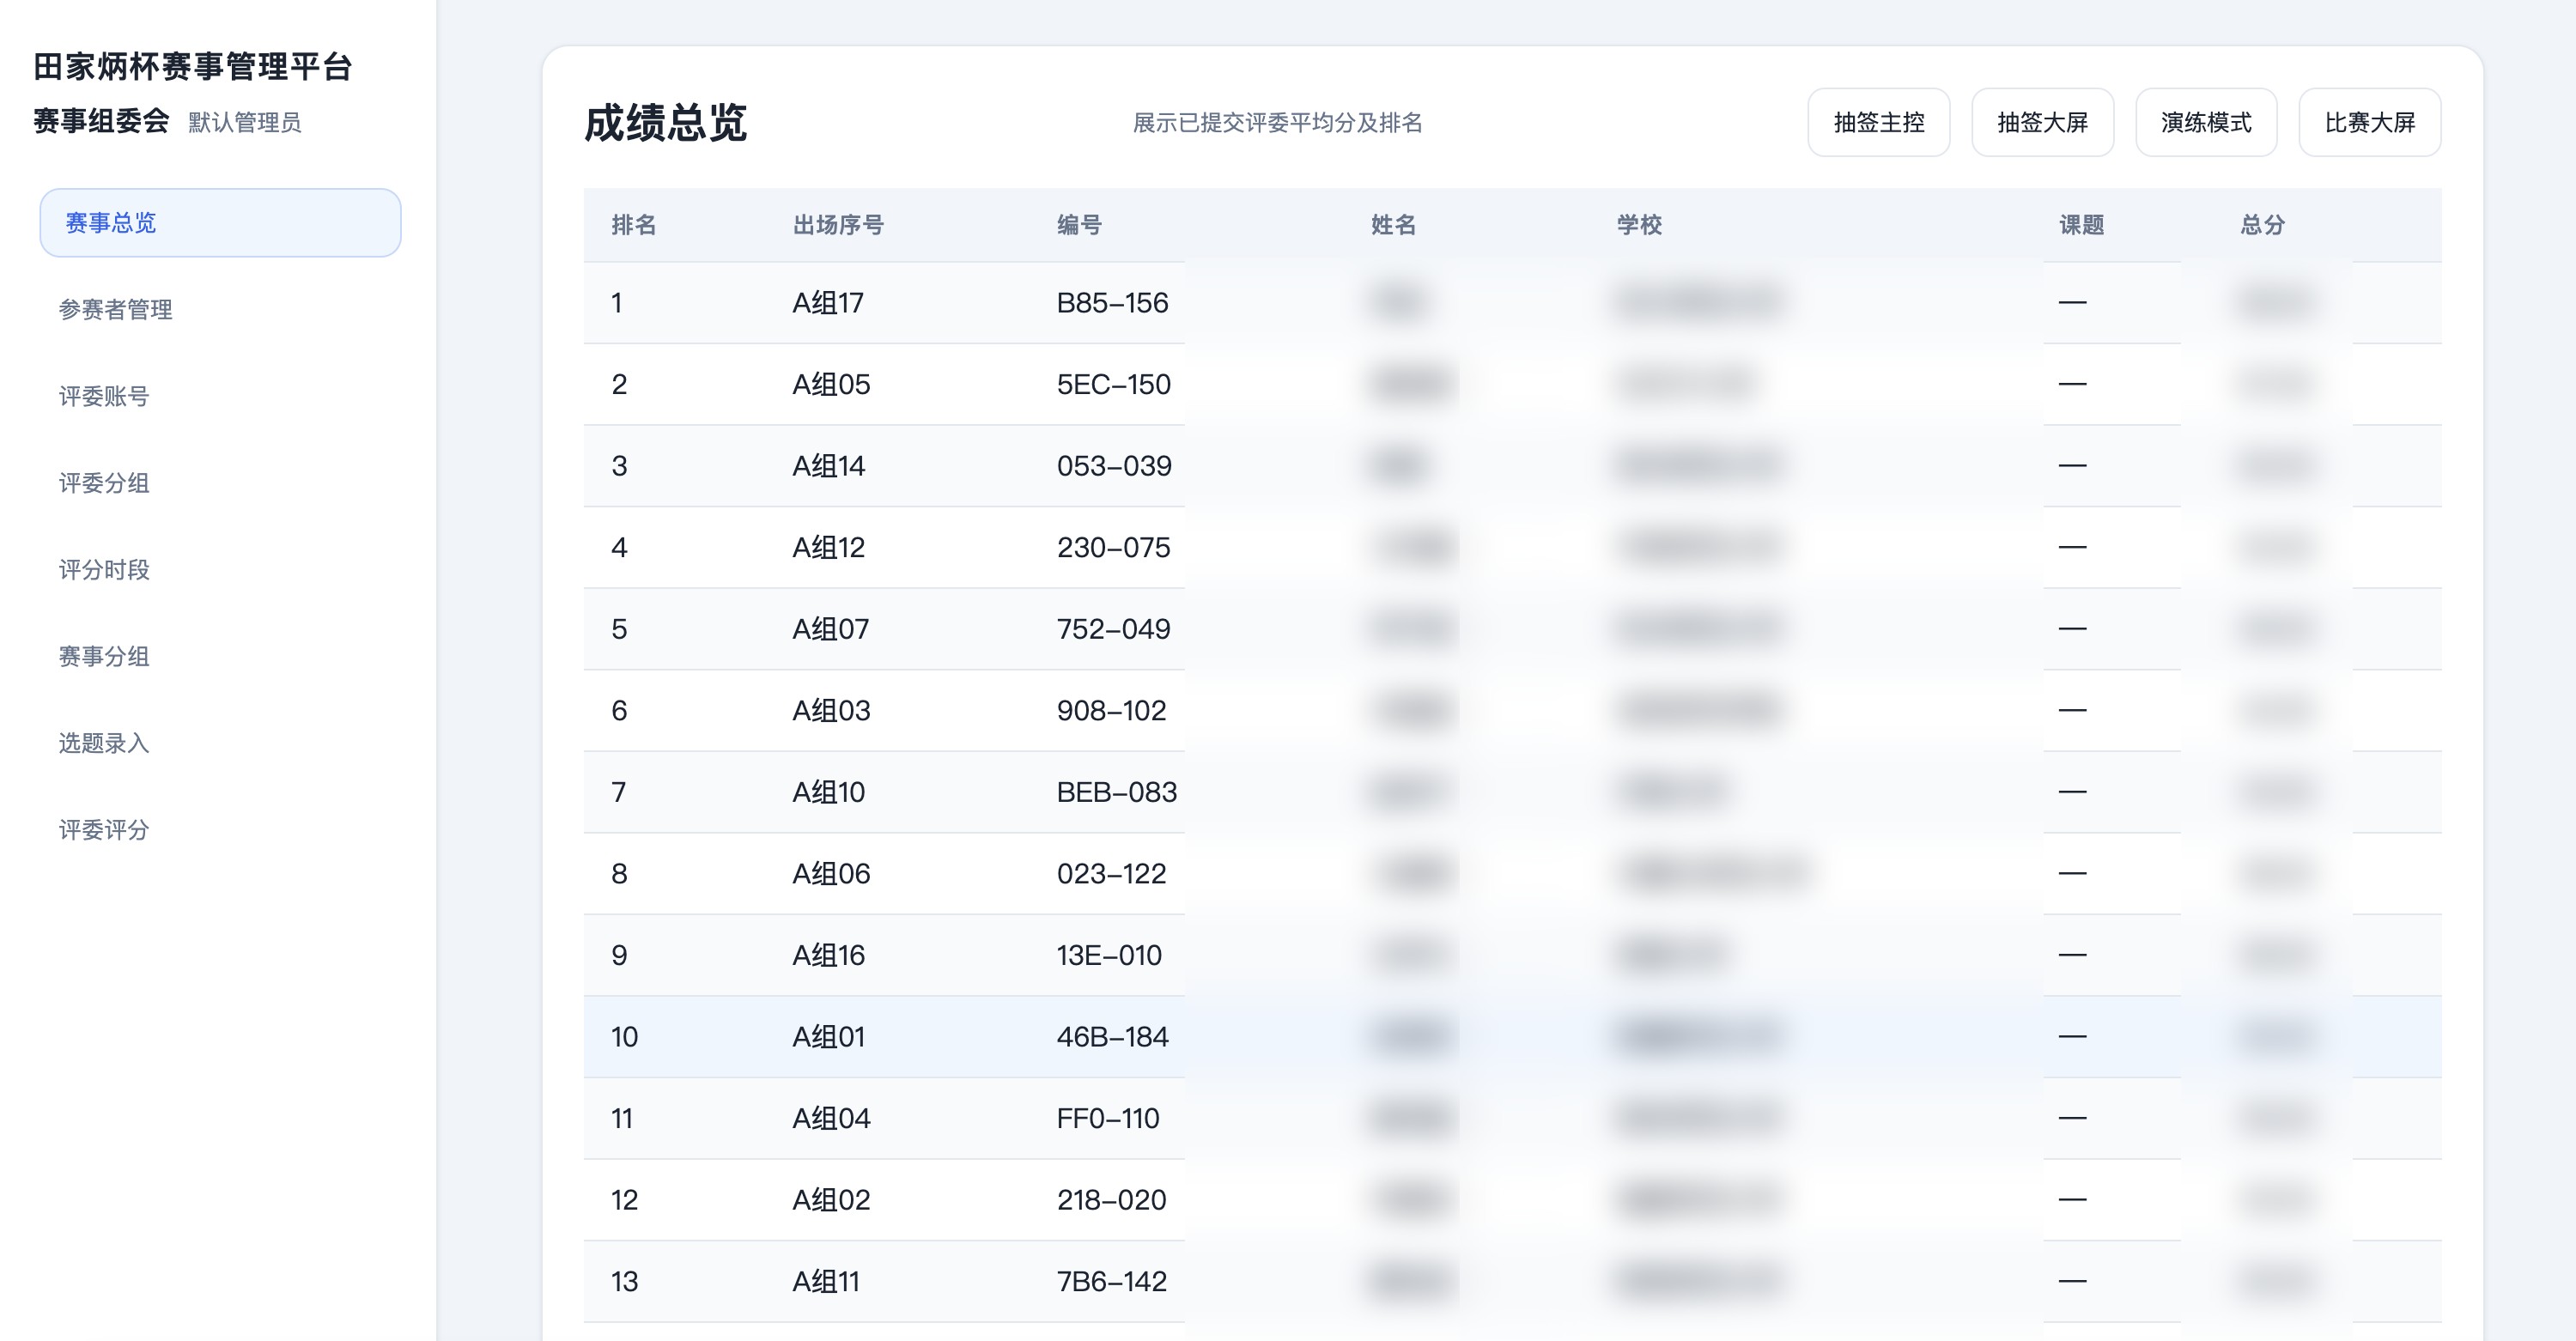Click the 编号 column header
The width and height of the screenshot is (2576, 1341).
coord(1080,225)
